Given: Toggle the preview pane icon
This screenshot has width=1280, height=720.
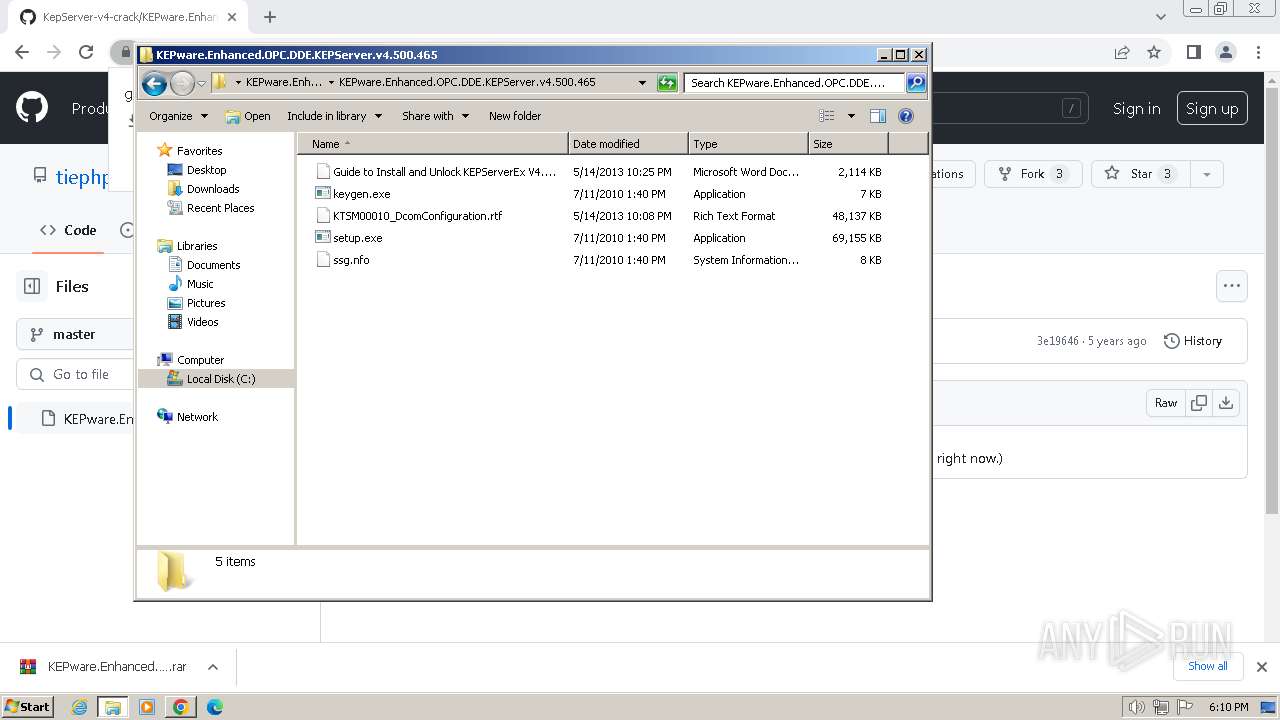Looking at the screenshot, I should (x=878, y=116).
